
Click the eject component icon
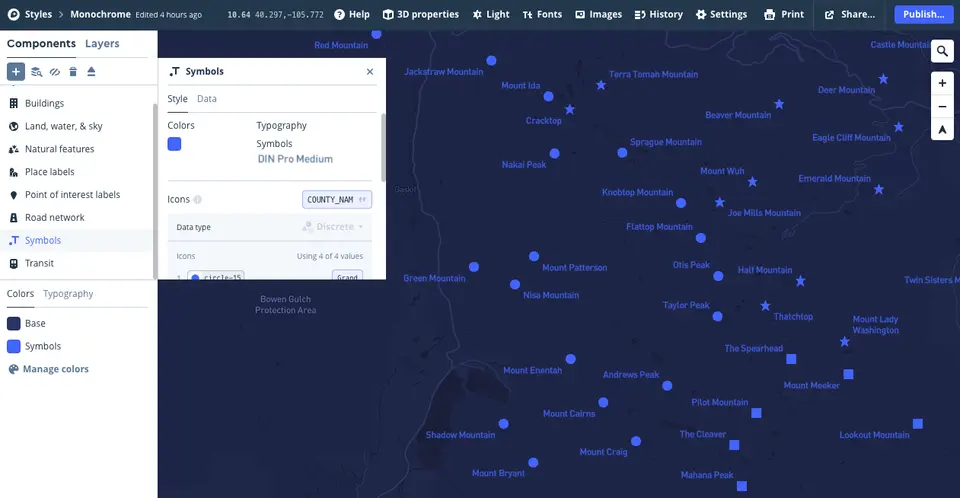coord(91,72)
